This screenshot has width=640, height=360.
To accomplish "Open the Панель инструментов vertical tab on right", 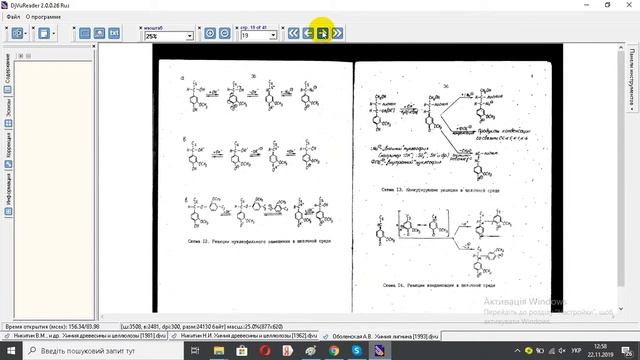I will click(x=631, y=79).
